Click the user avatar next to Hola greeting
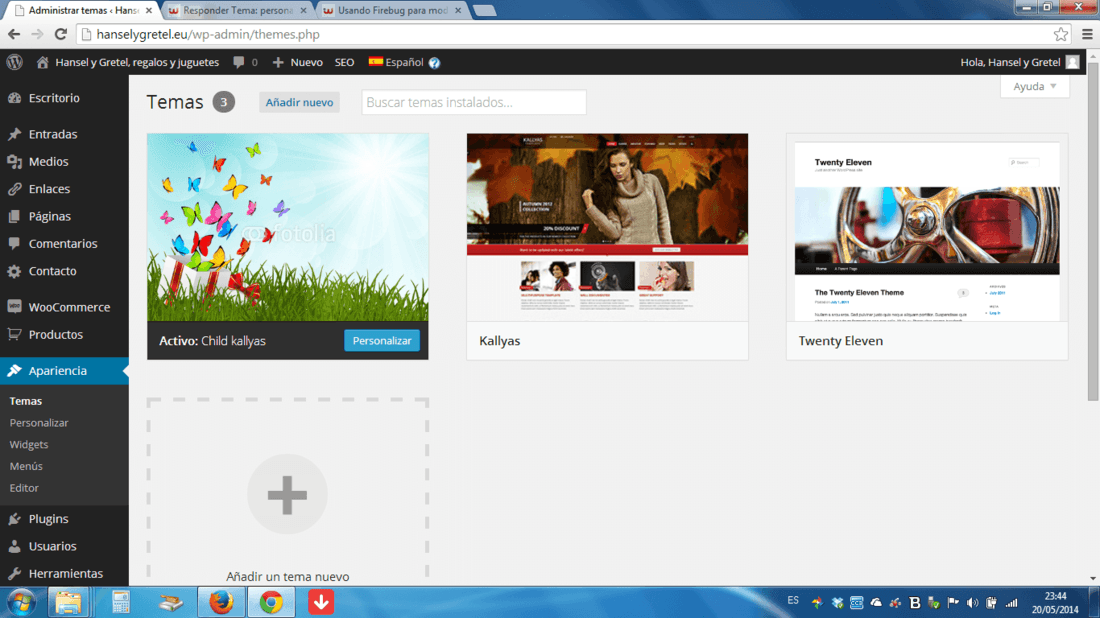 coord(1072,62)
